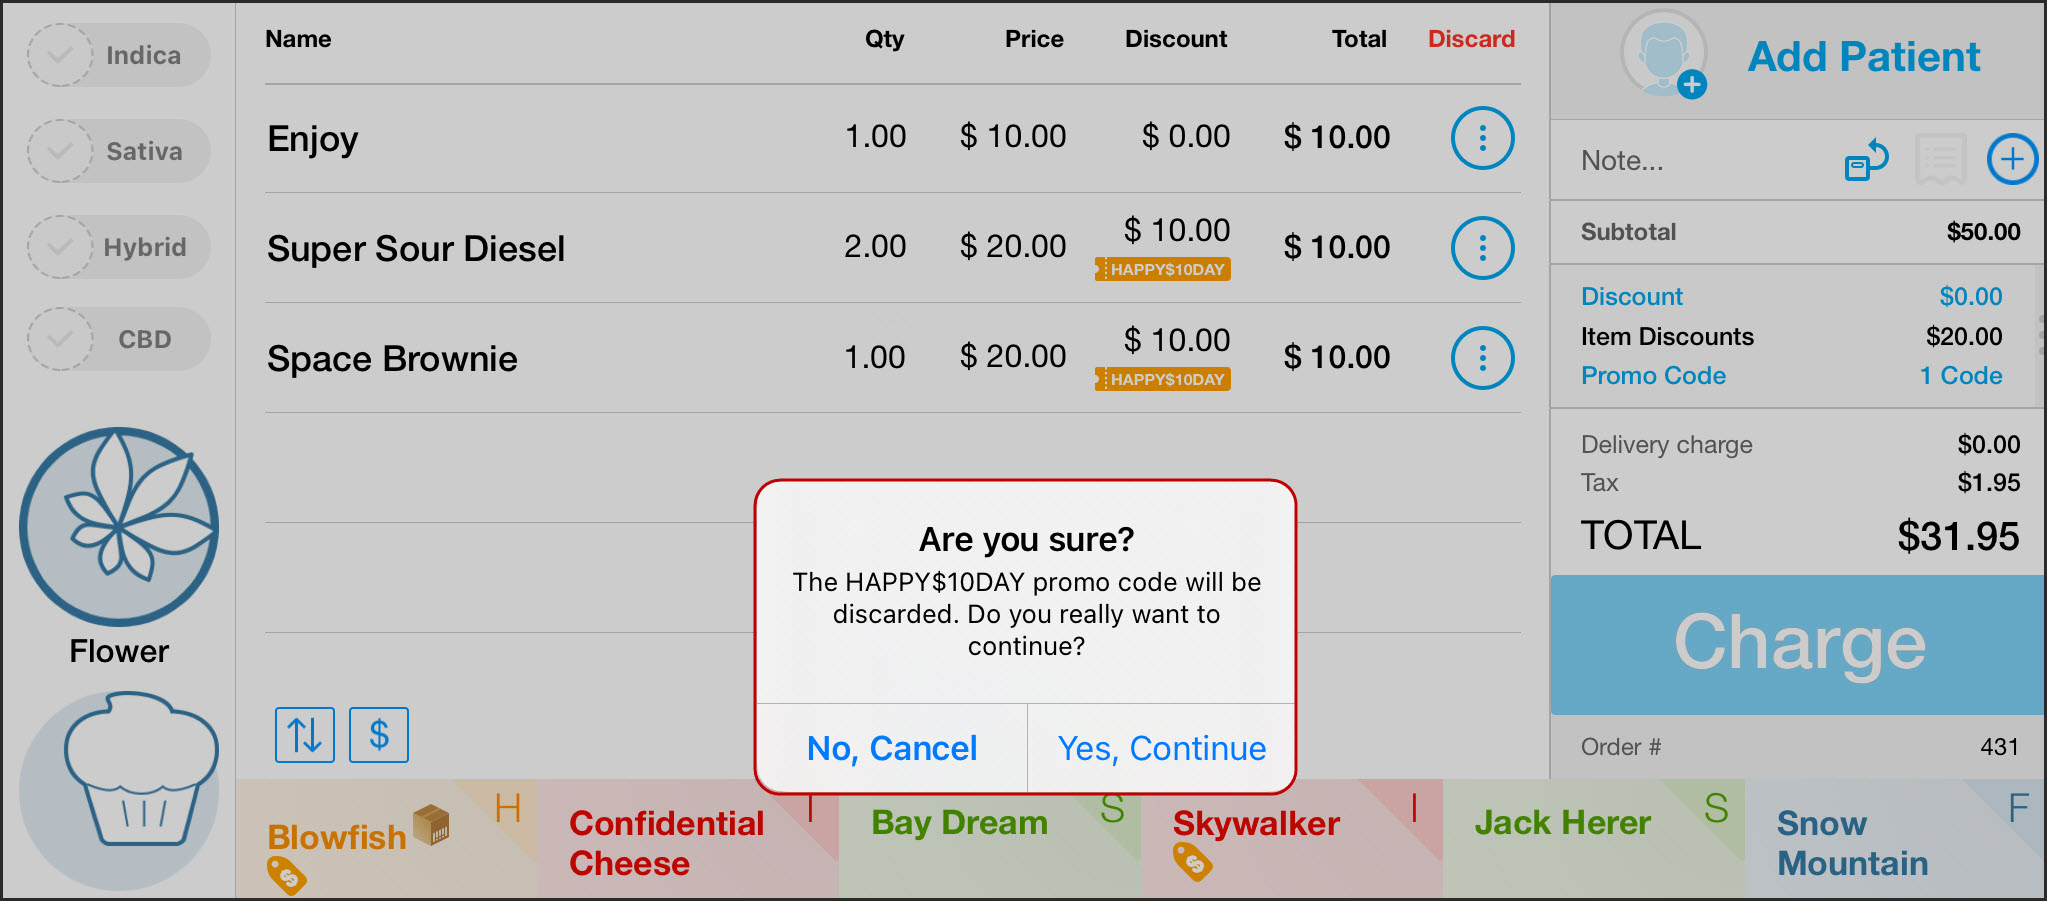The height and width of the screenshot is (901, 2047).
Task: Click the HAPPY$10DAY tag on Space Brownie
Action: pyautogui.click(x=1161, y=379)
